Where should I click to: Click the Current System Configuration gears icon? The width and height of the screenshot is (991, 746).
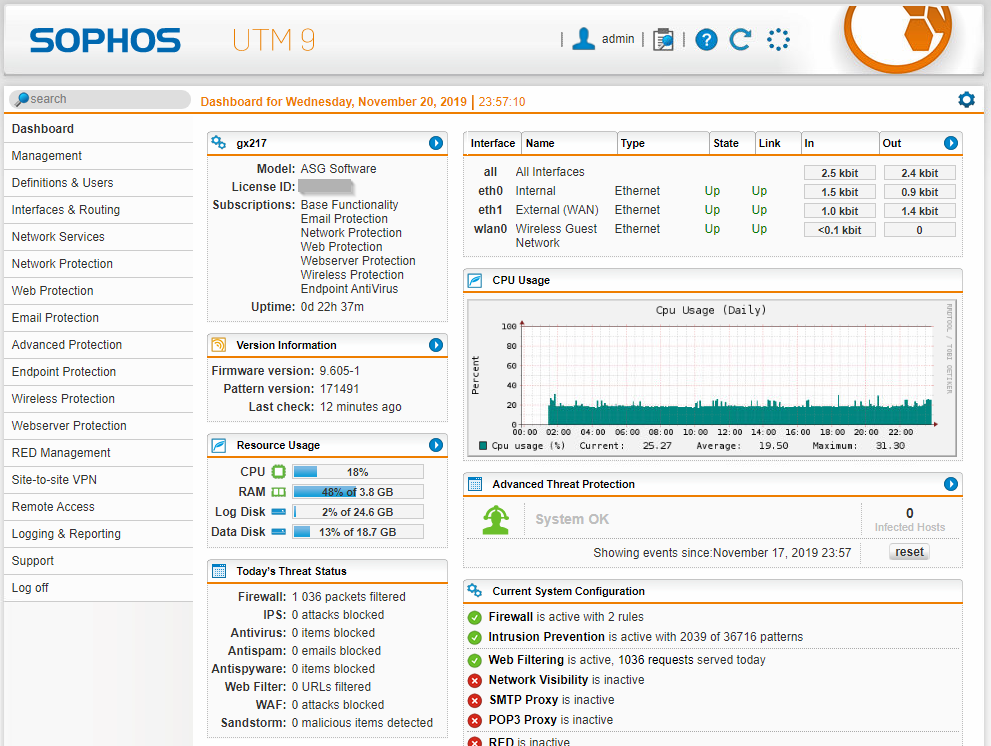pos(475,591)
